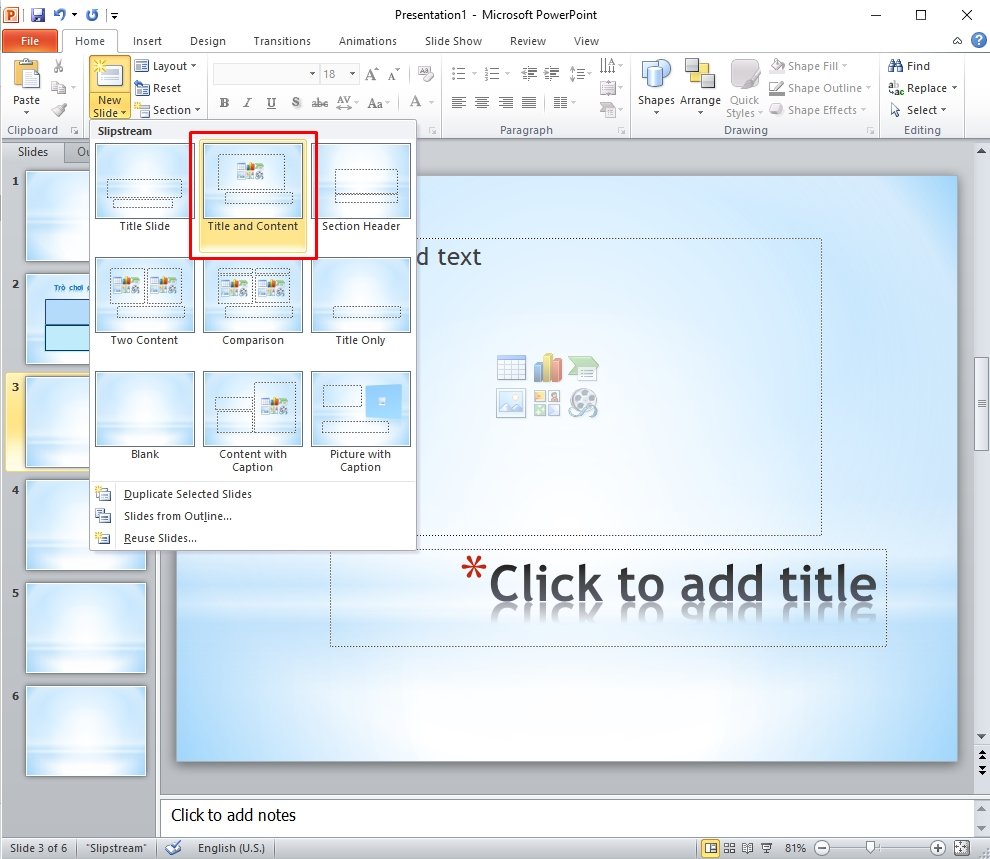Click Insert Picture icon in placeholder

click(511, 403)
